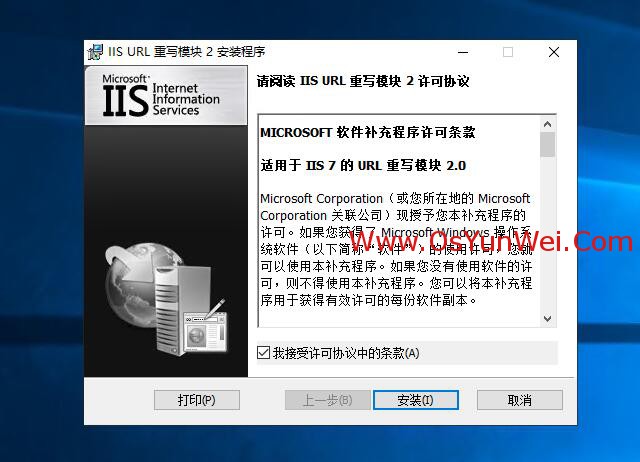Cancel setup using the 取消 button

pyautogui.click(x=520, y=400)
